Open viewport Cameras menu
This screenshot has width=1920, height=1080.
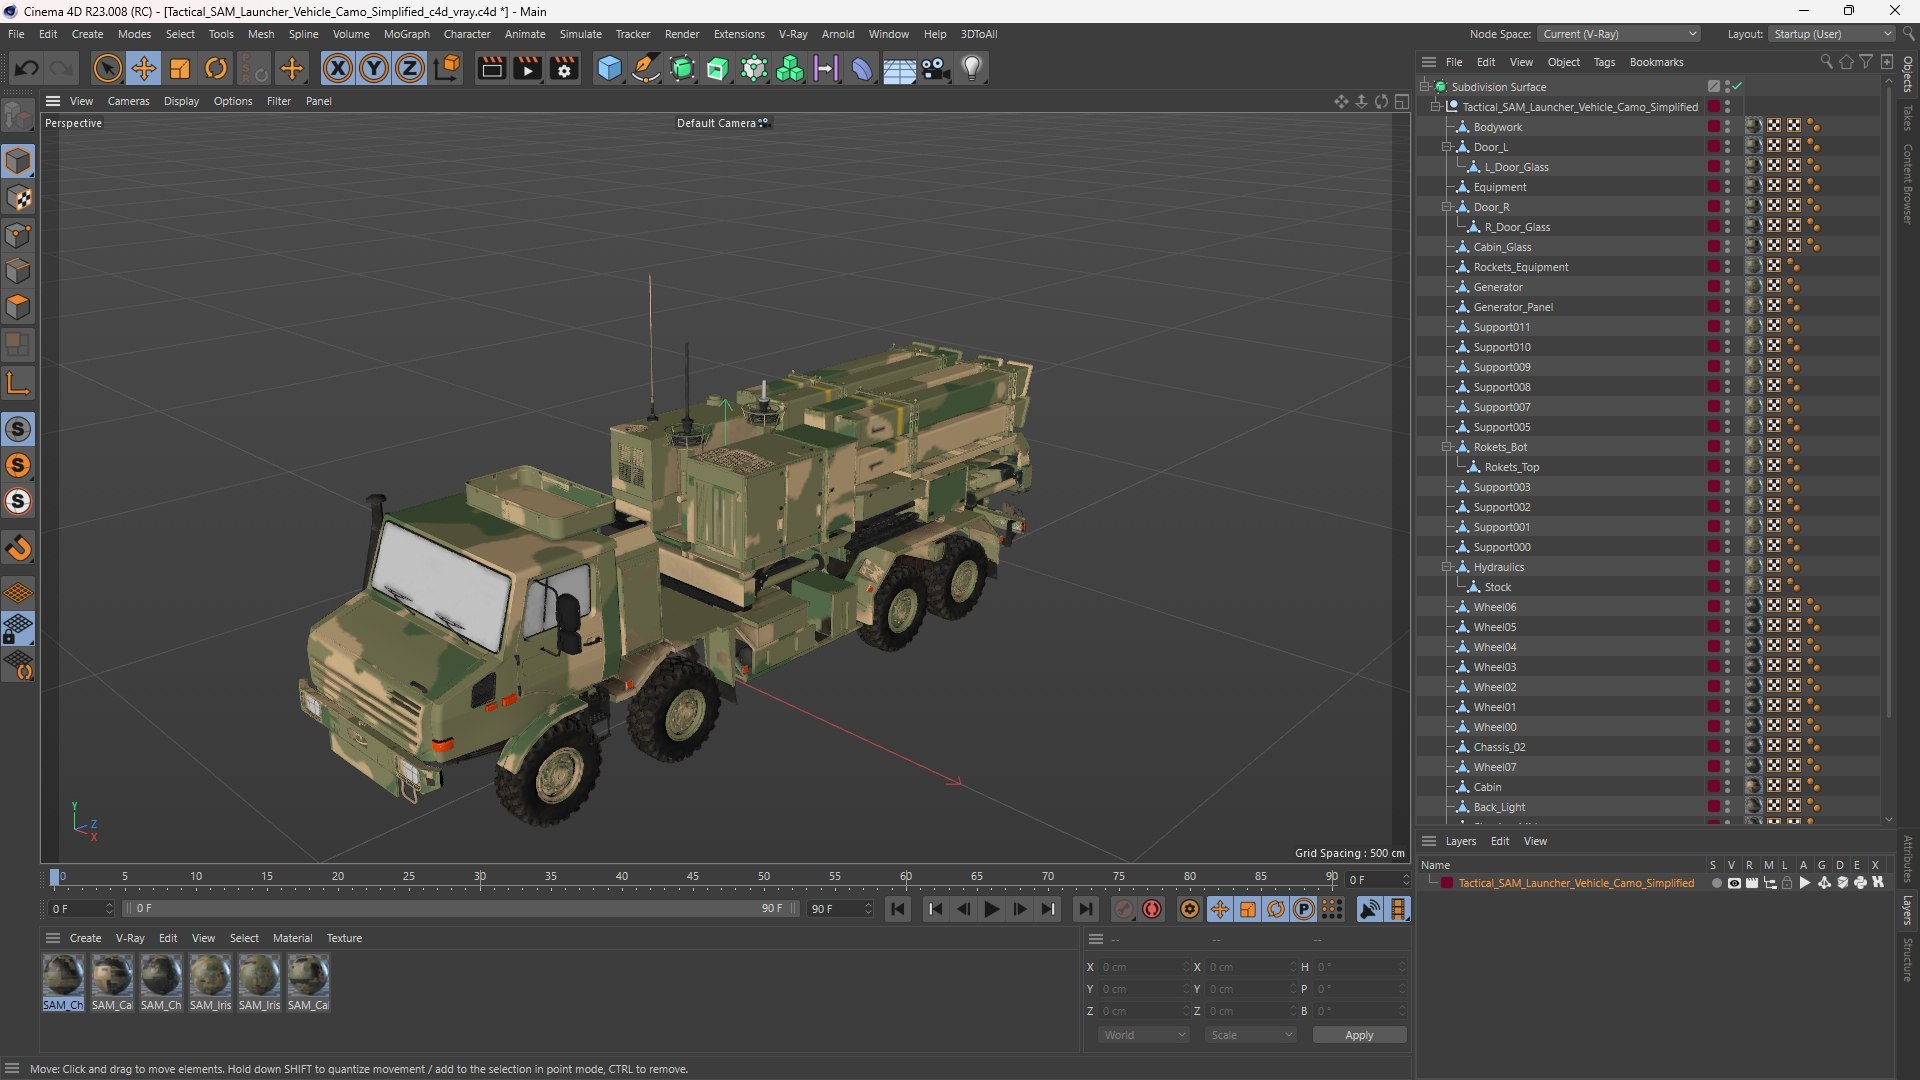coord(128,101)
